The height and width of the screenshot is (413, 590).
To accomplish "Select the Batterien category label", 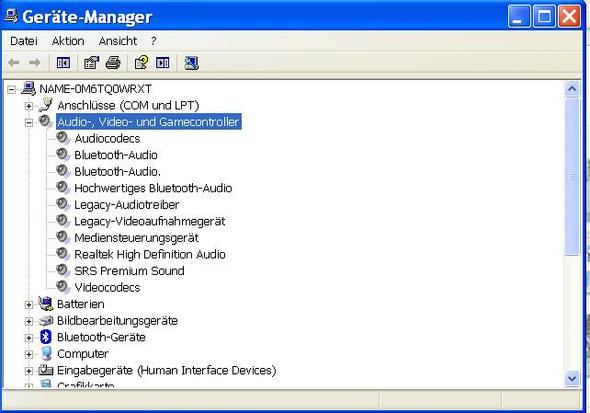I will tap(81, 304).
